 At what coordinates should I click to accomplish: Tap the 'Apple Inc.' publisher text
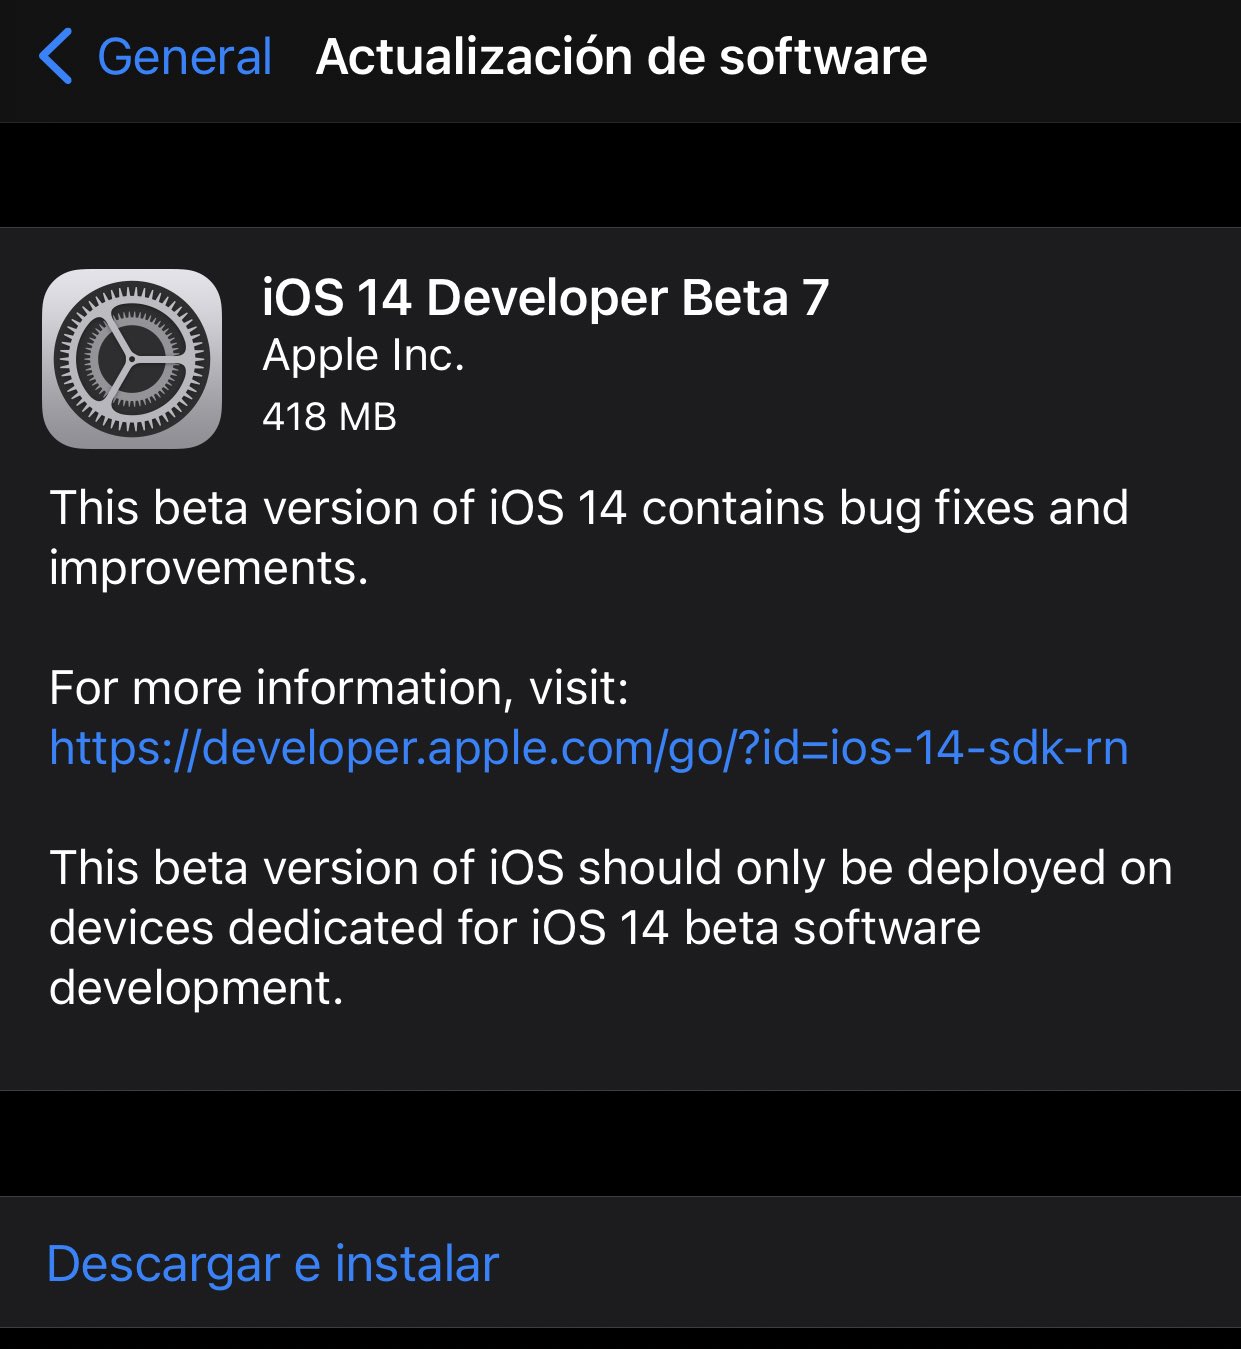[x=363, y=356]
